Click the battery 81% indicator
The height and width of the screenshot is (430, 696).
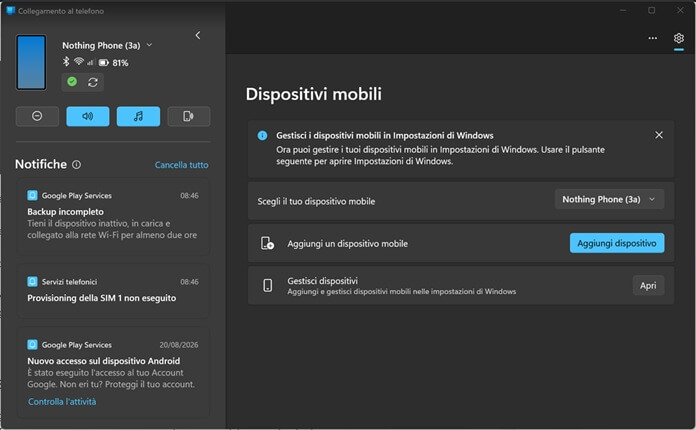tap(113, 63)
